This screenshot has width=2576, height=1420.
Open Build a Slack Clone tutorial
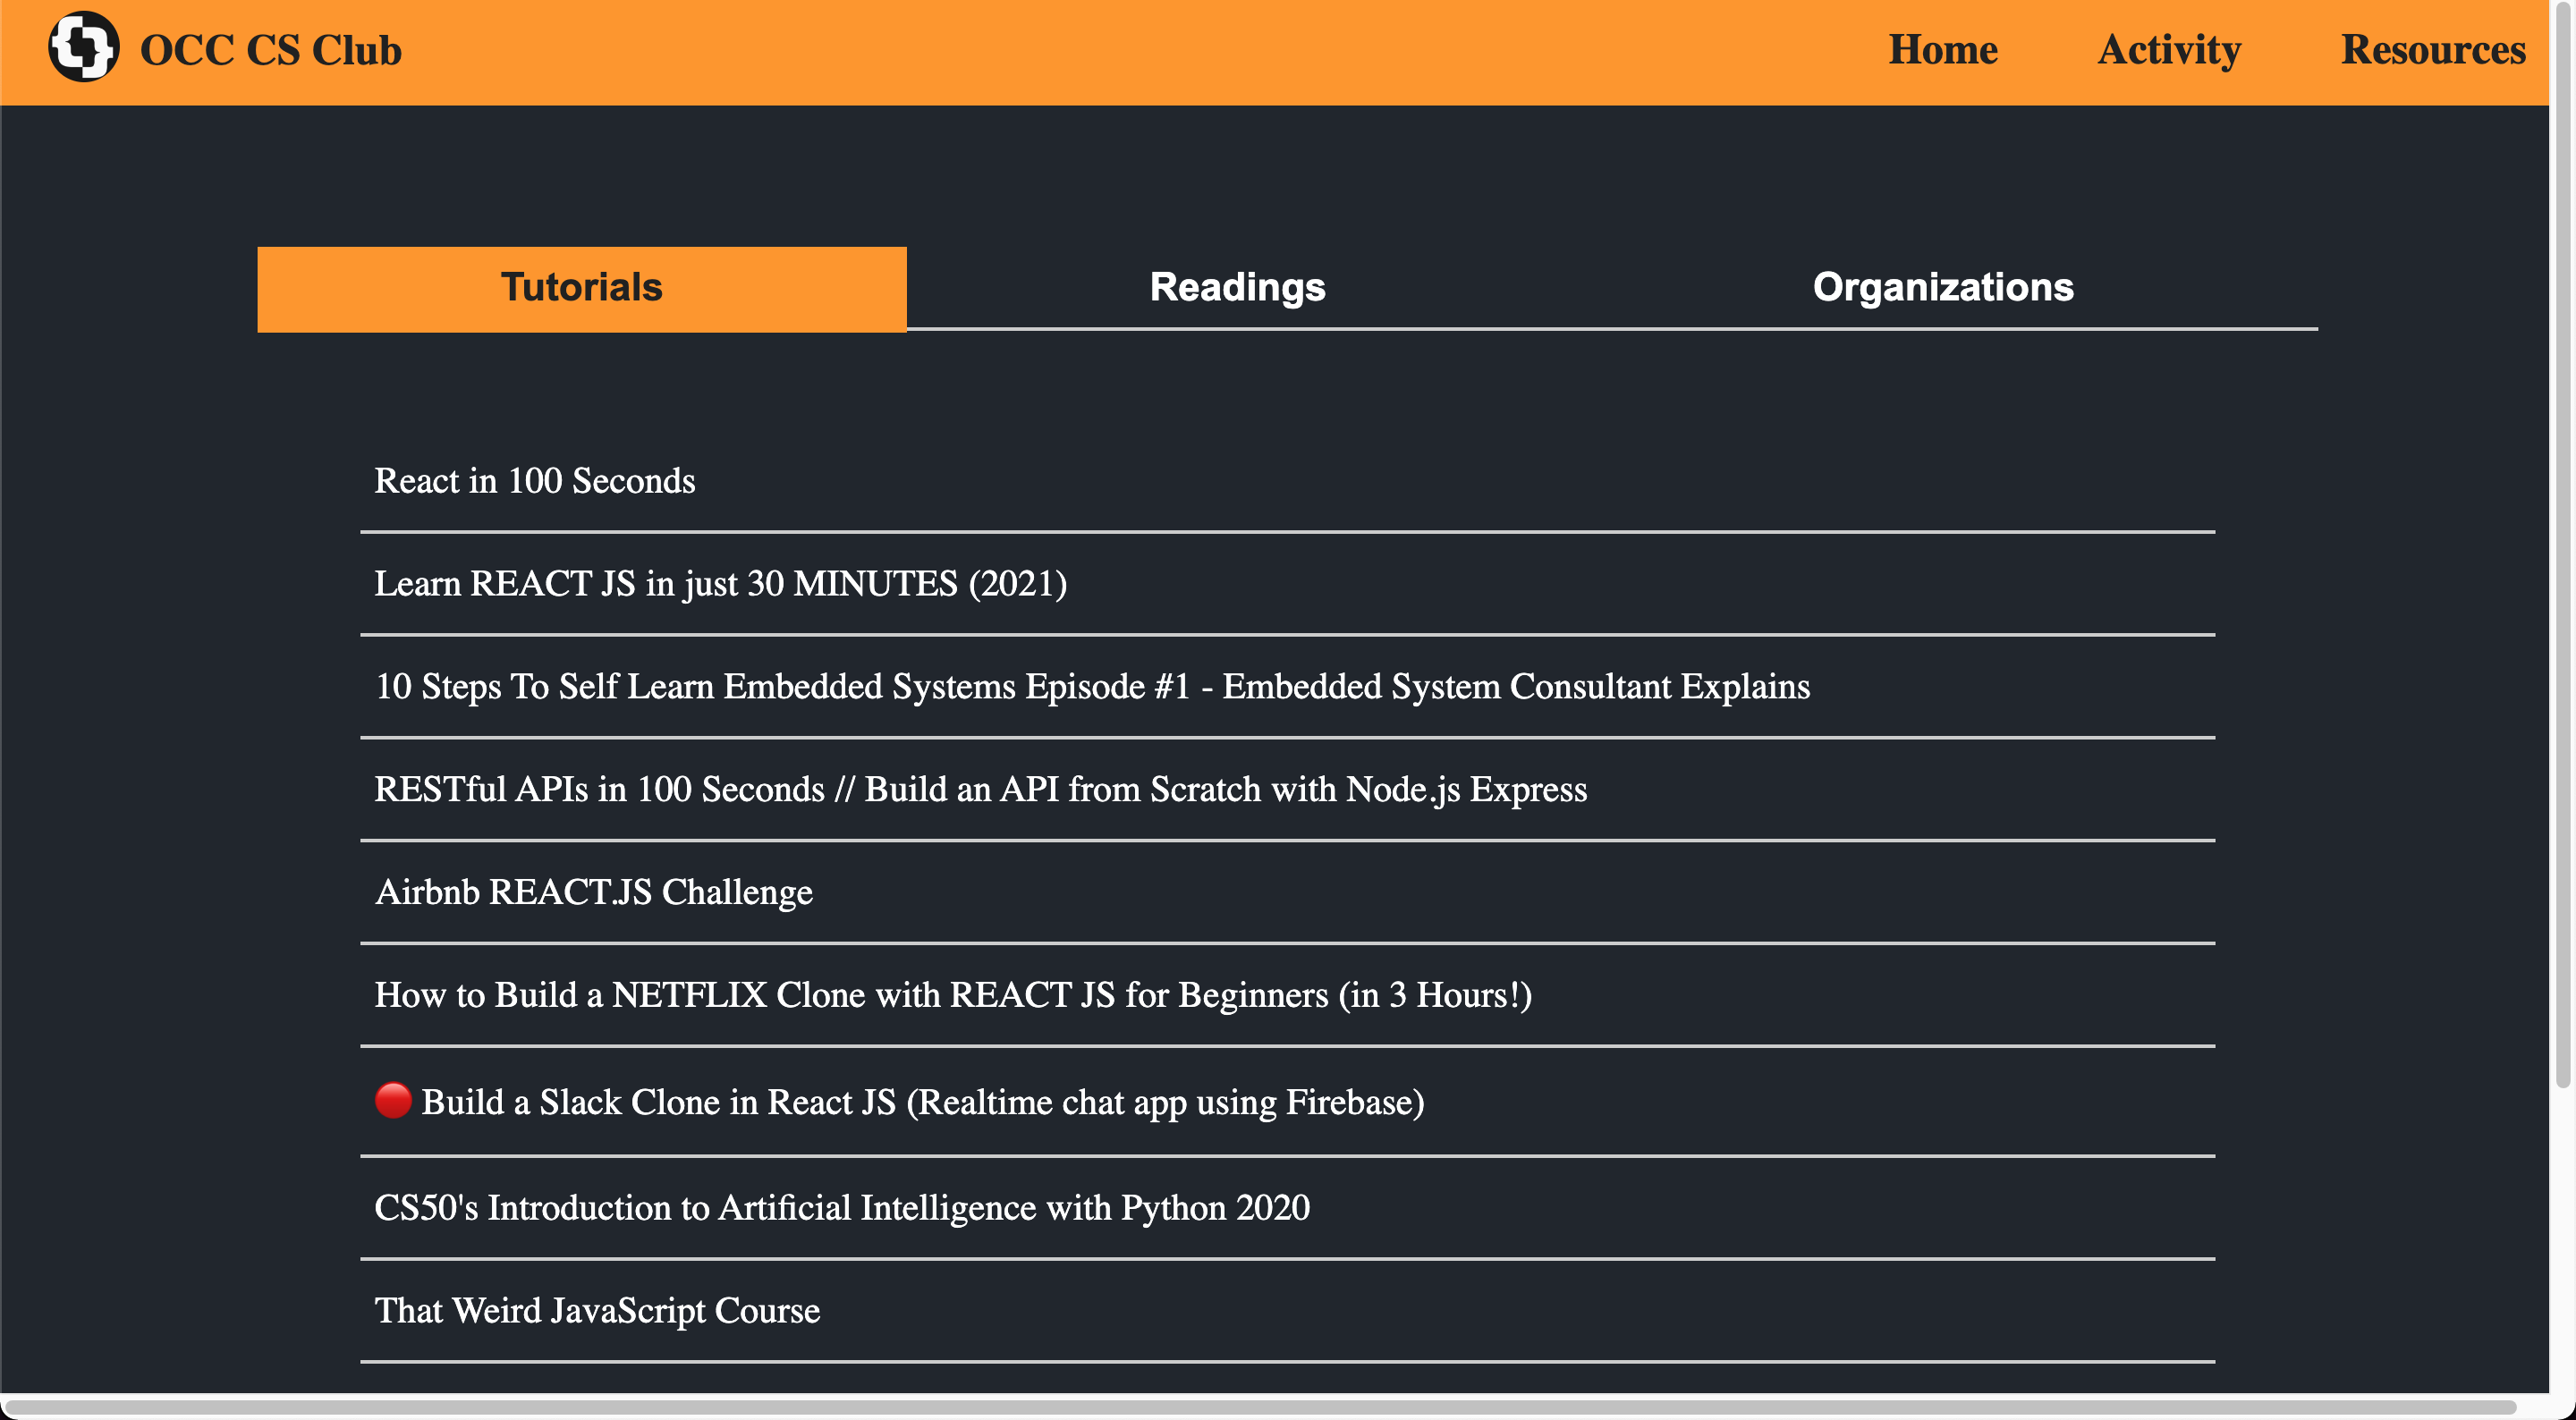(x=922, y=1102)
